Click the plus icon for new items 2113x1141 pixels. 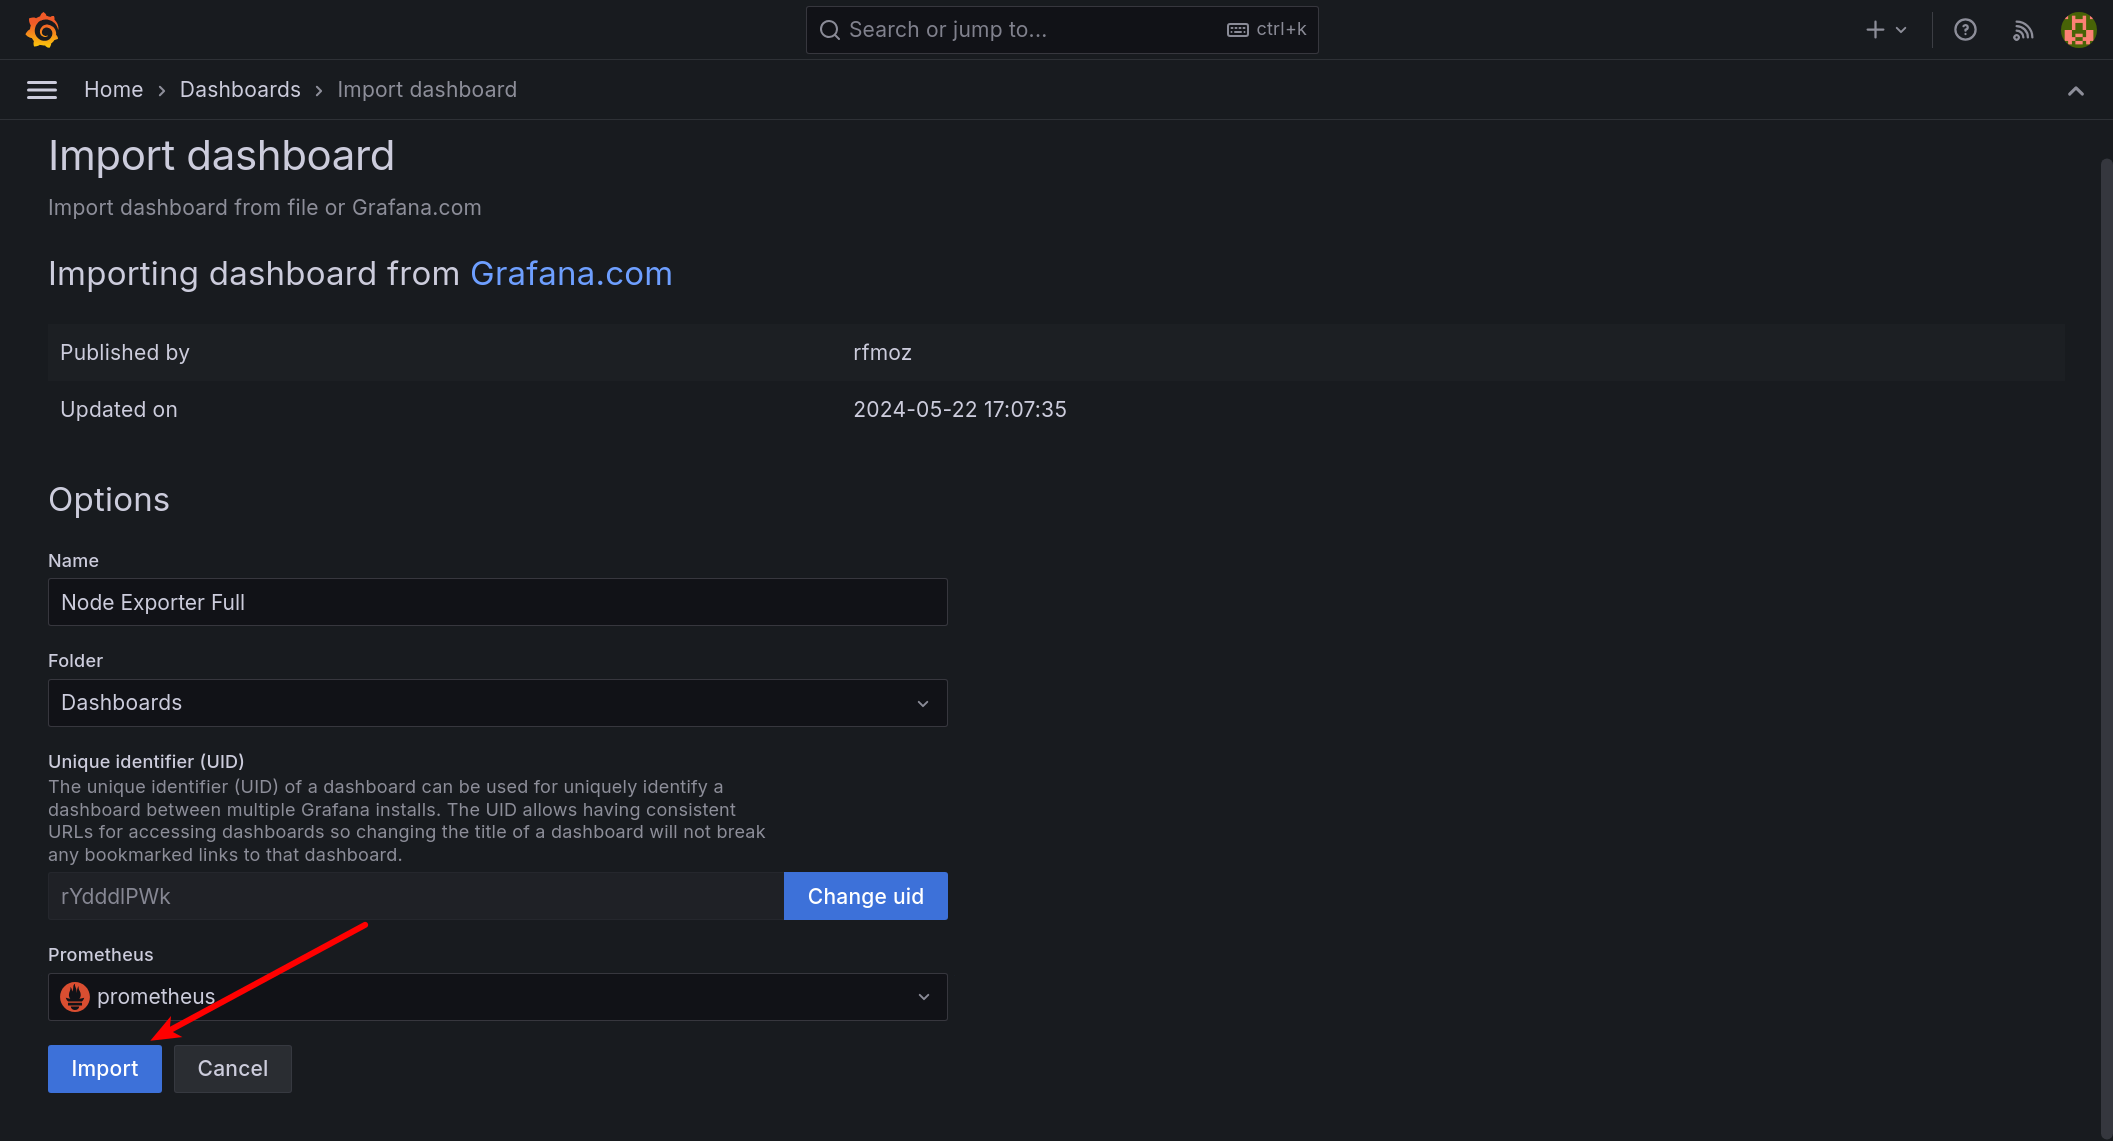click(1875, 30)
